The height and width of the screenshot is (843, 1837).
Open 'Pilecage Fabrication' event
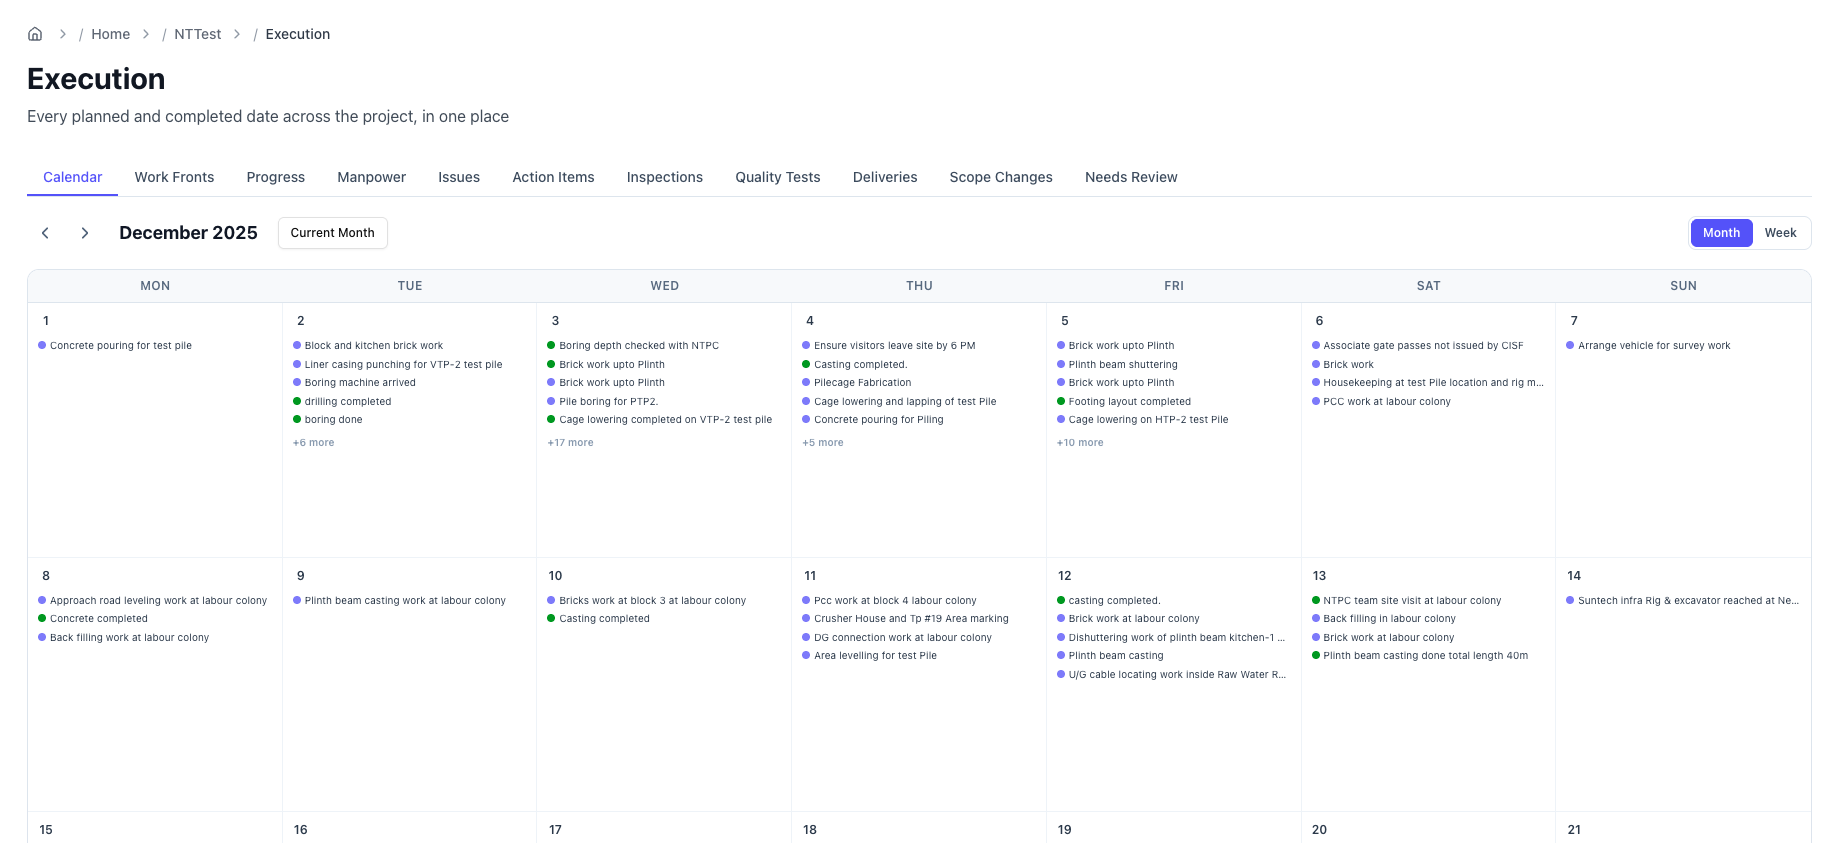pyautogui.click(x=857, y=383)
